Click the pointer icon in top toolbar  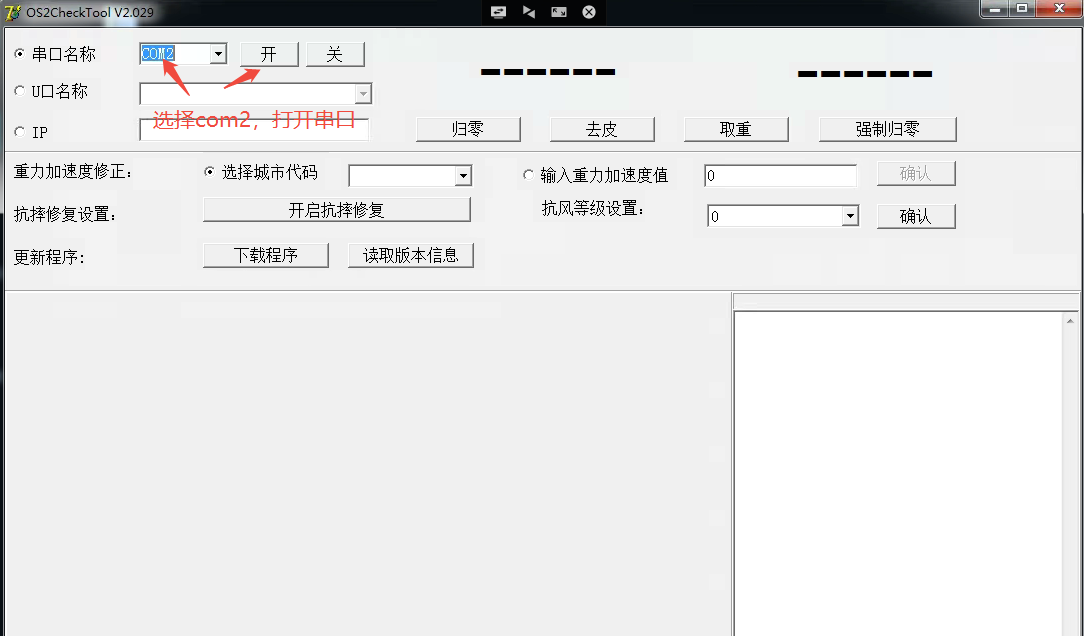click(529, 12)
